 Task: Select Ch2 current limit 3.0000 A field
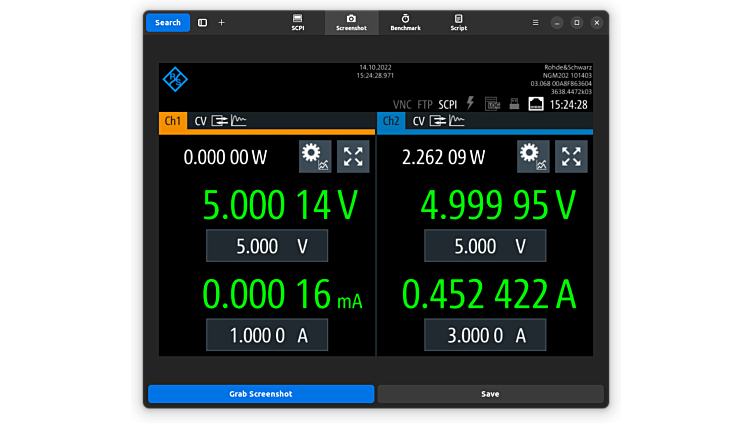[x=485, y=336]
